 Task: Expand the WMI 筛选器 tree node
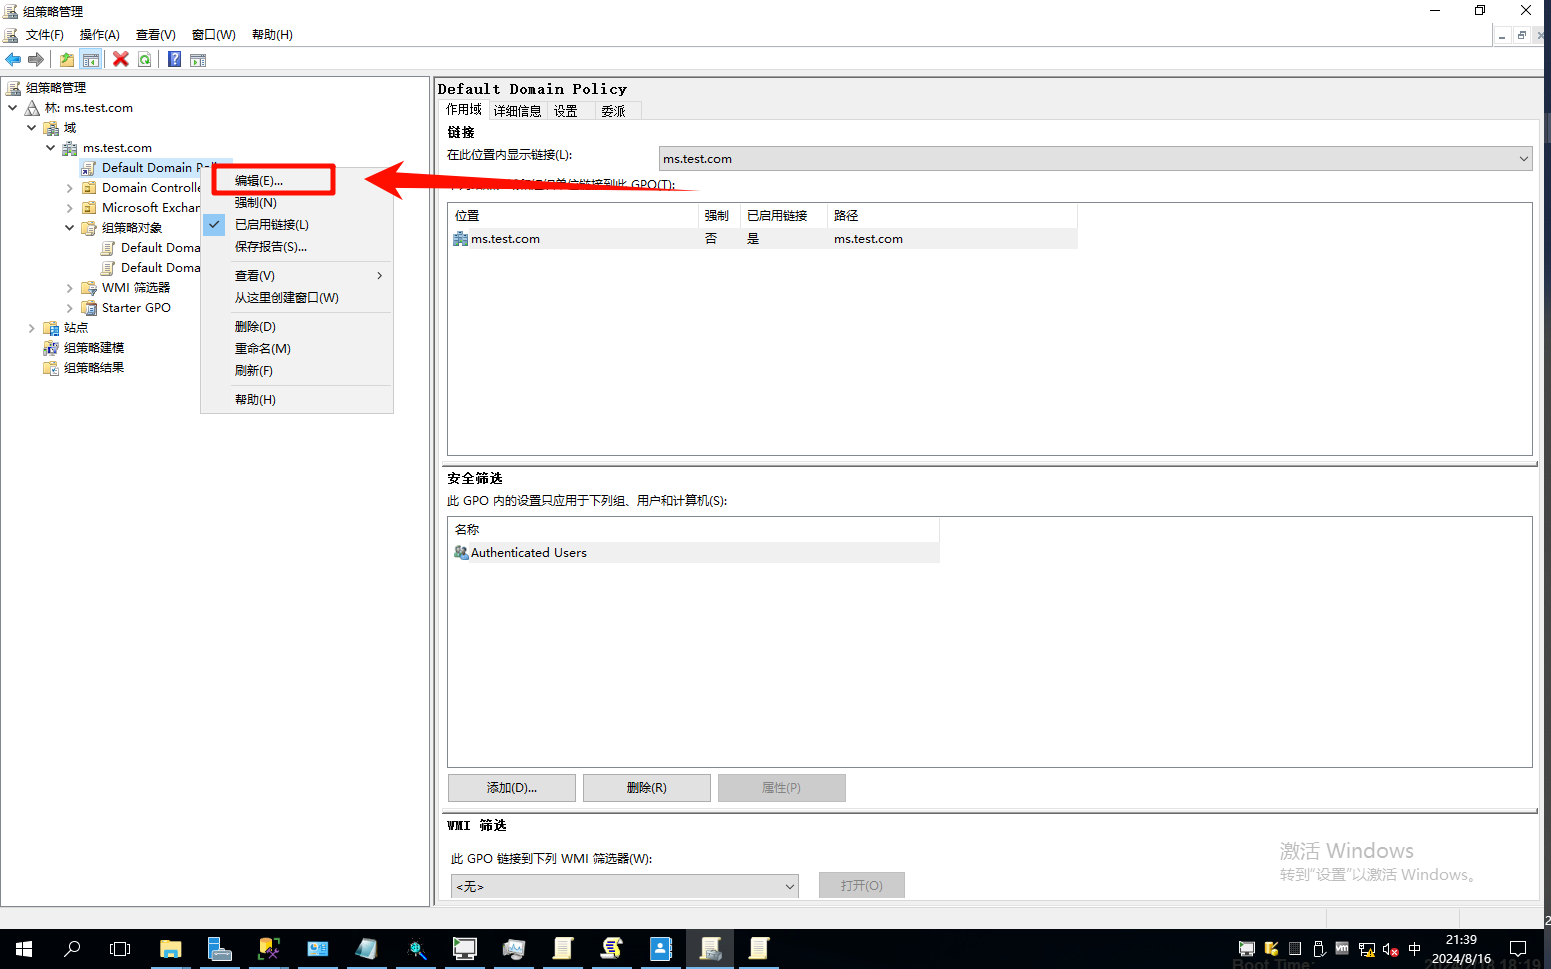pyautogui.click(x=69, y=288)
